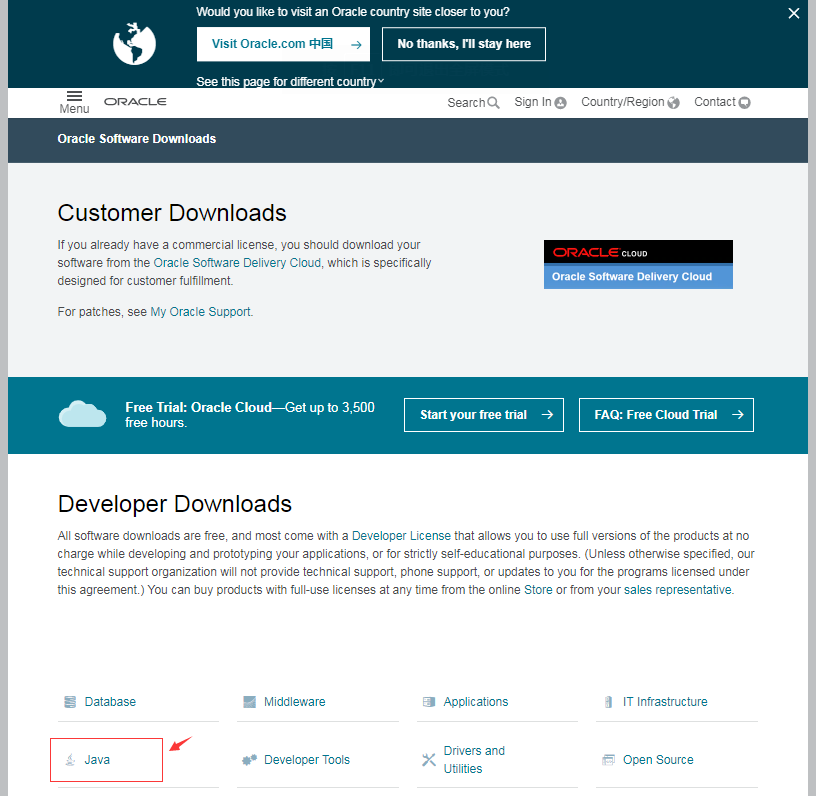Open the Oracle Cloud Software Delivery banner

point(638,264)
